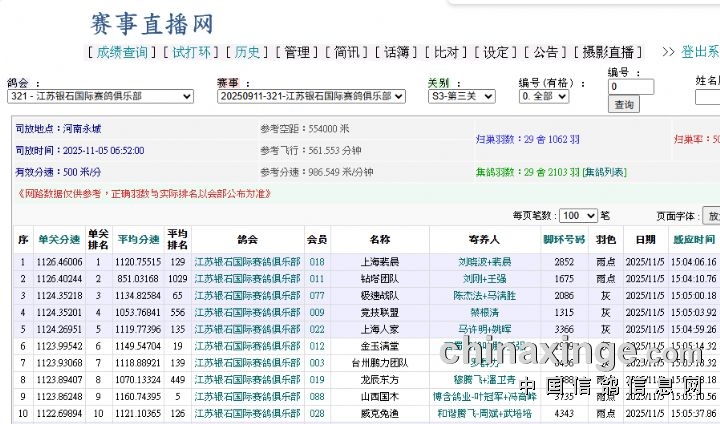Image resolution: width=720 pixels, height=424 pixels.
Task: Change the 每页笔数 rows-per-page dropdown
Action: [578, 215]
